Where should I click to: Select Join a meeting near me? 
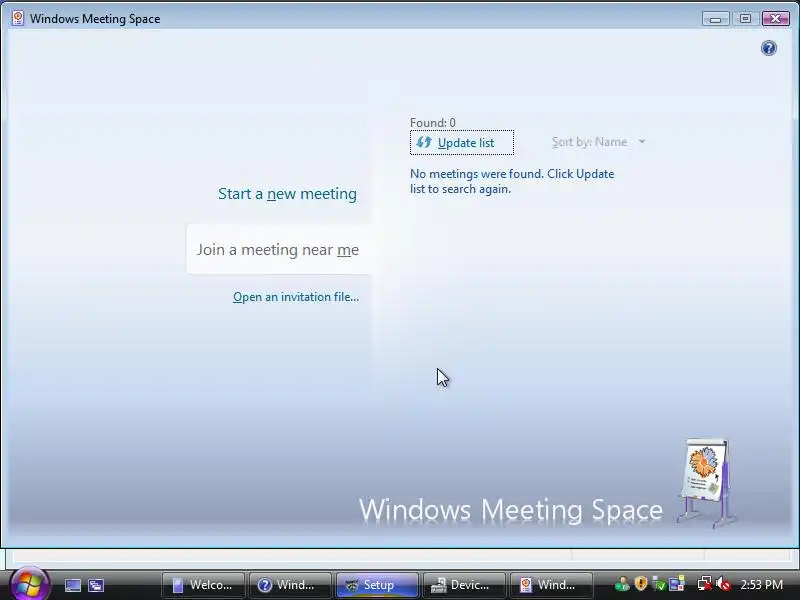(278, 249)
